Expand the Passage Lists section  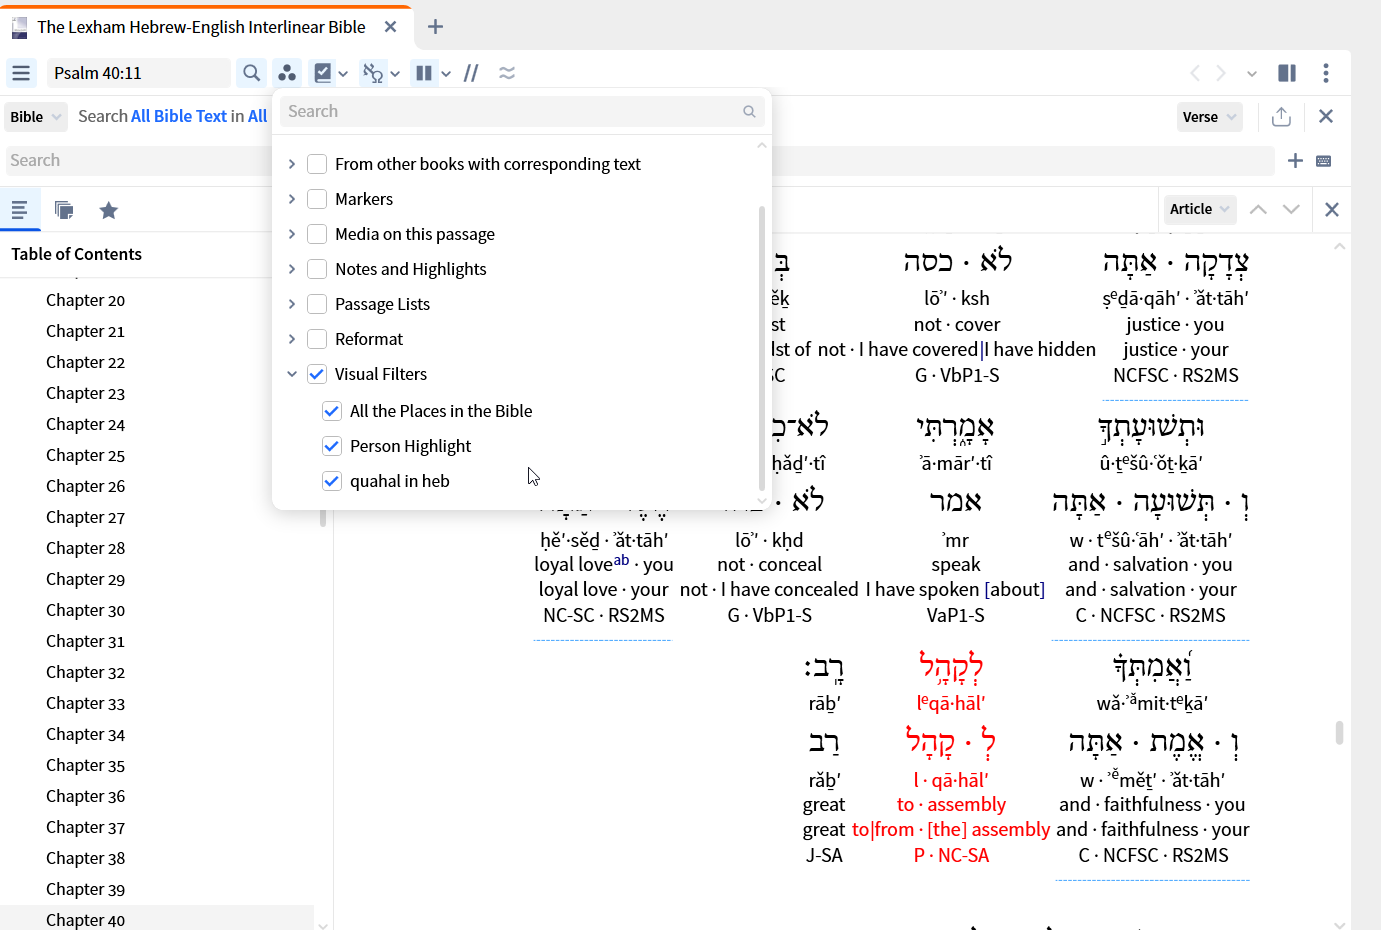(x=292, y=304)
